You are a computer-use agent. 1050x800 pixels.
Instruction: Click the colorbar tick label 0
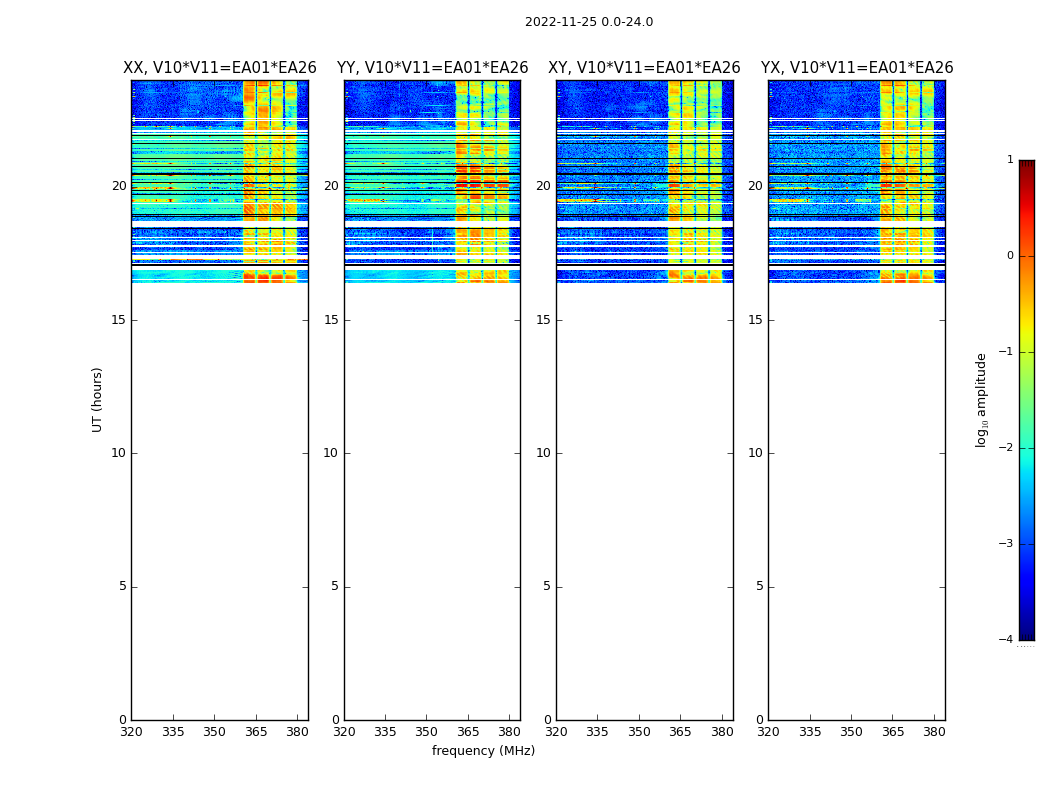pyautogui.click(x=1010, y=256)
